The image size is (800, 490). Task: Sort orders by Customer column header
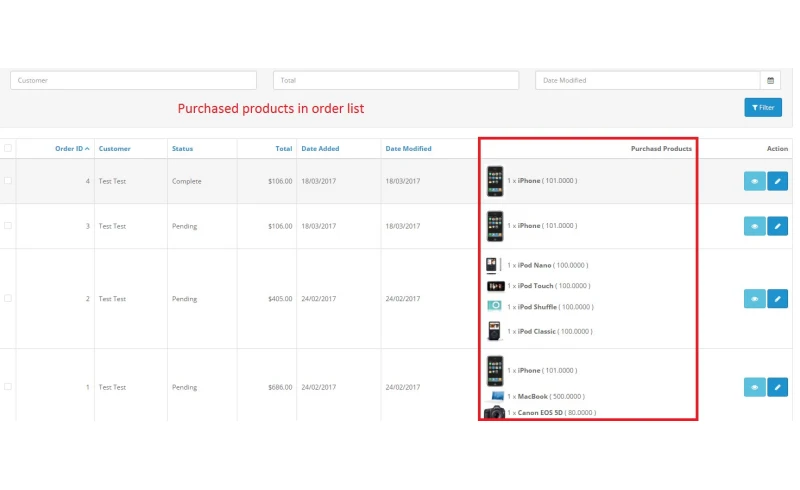[114, 149]
